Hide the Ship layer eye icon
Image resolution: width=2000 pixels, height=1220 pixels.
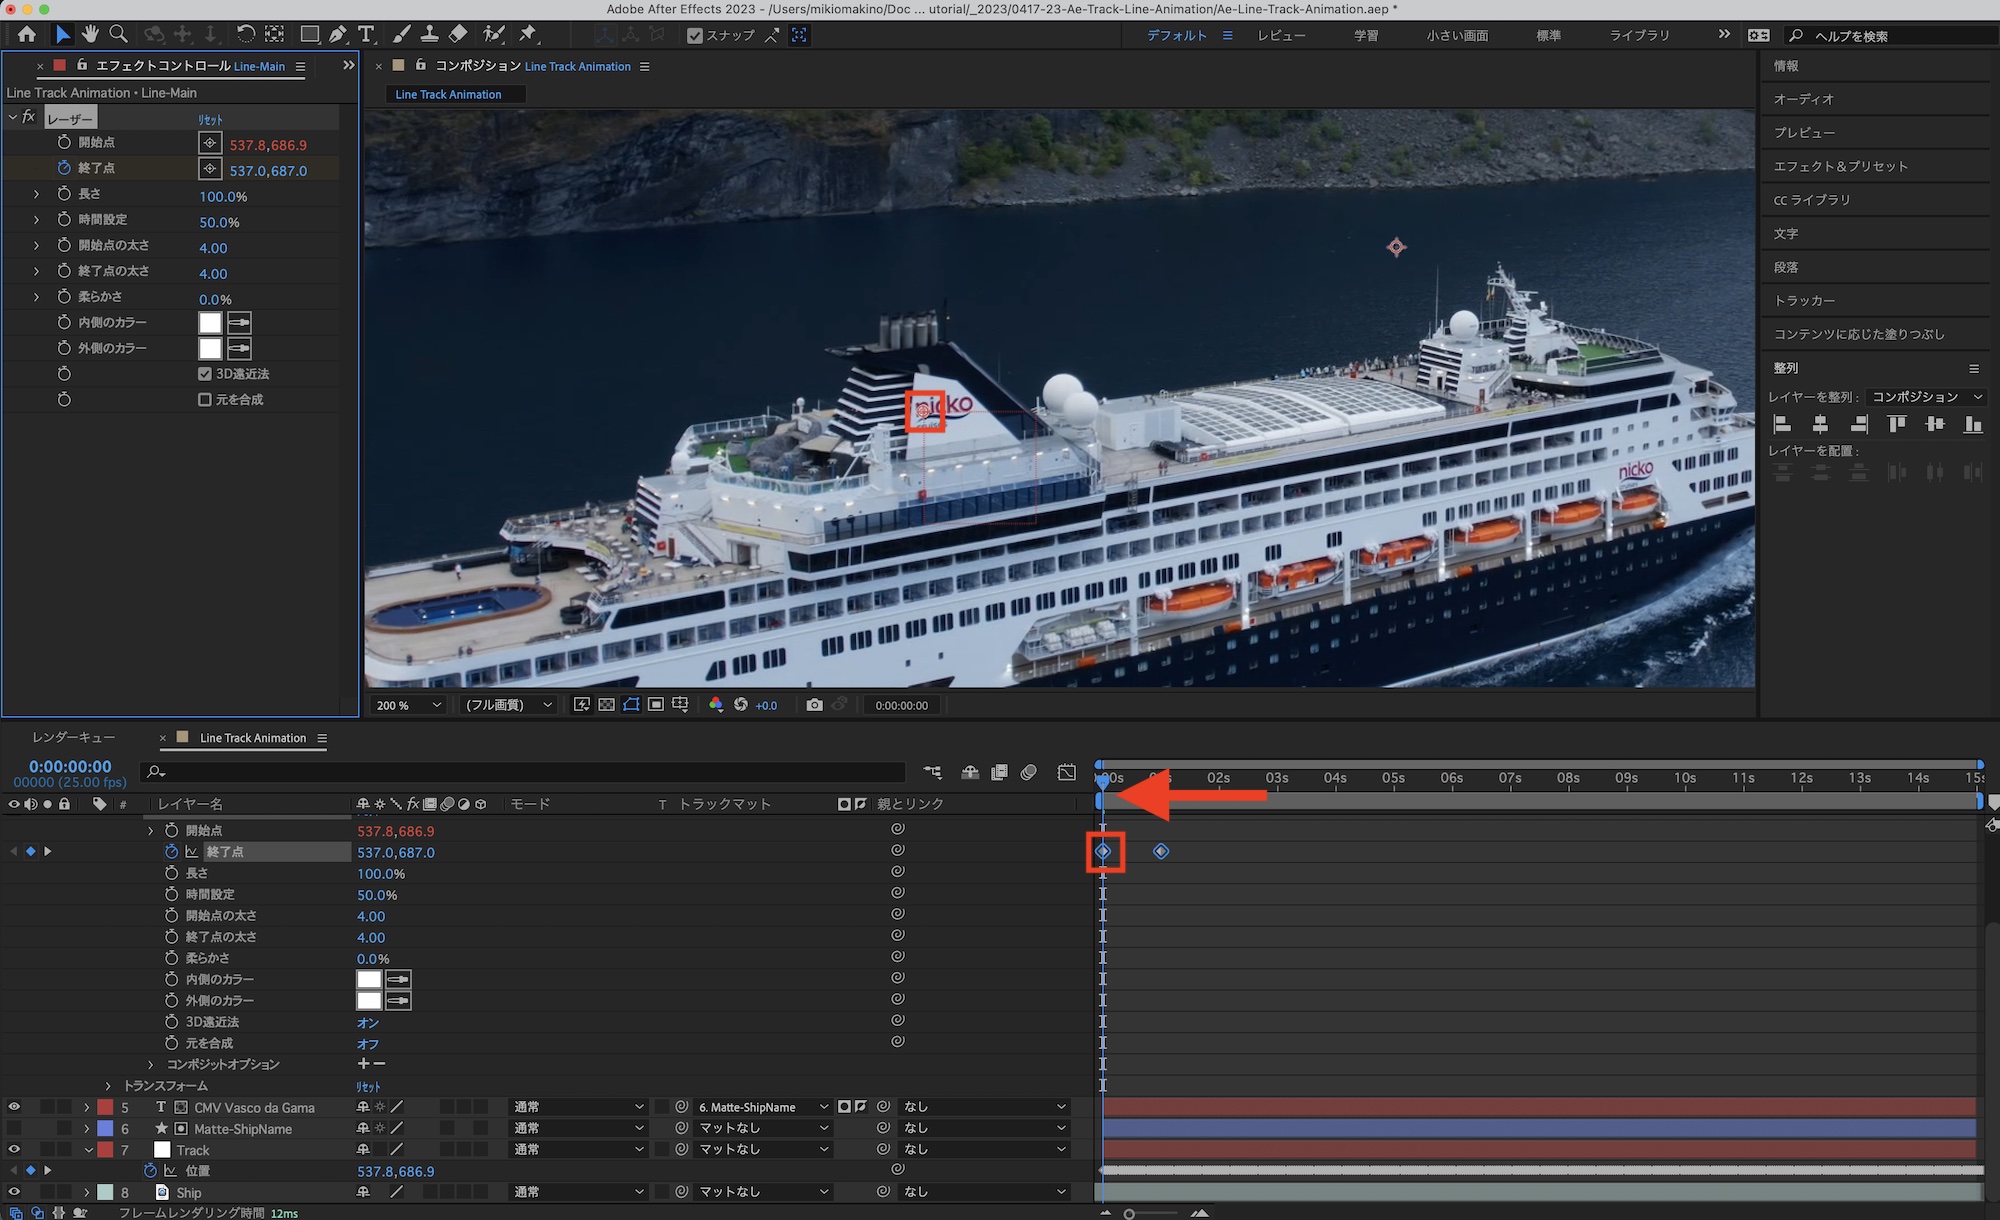(14, 1192)
